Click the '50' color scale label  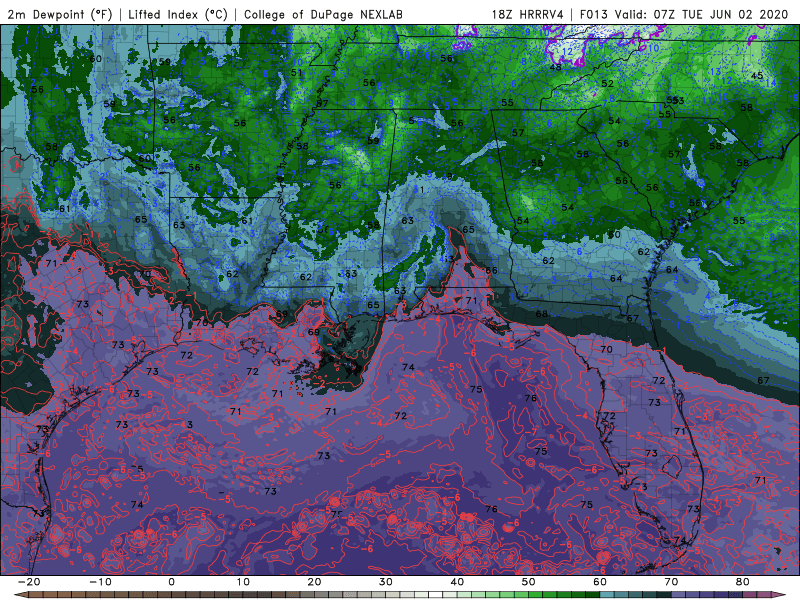pyautogui.click(x=529, y=582)
